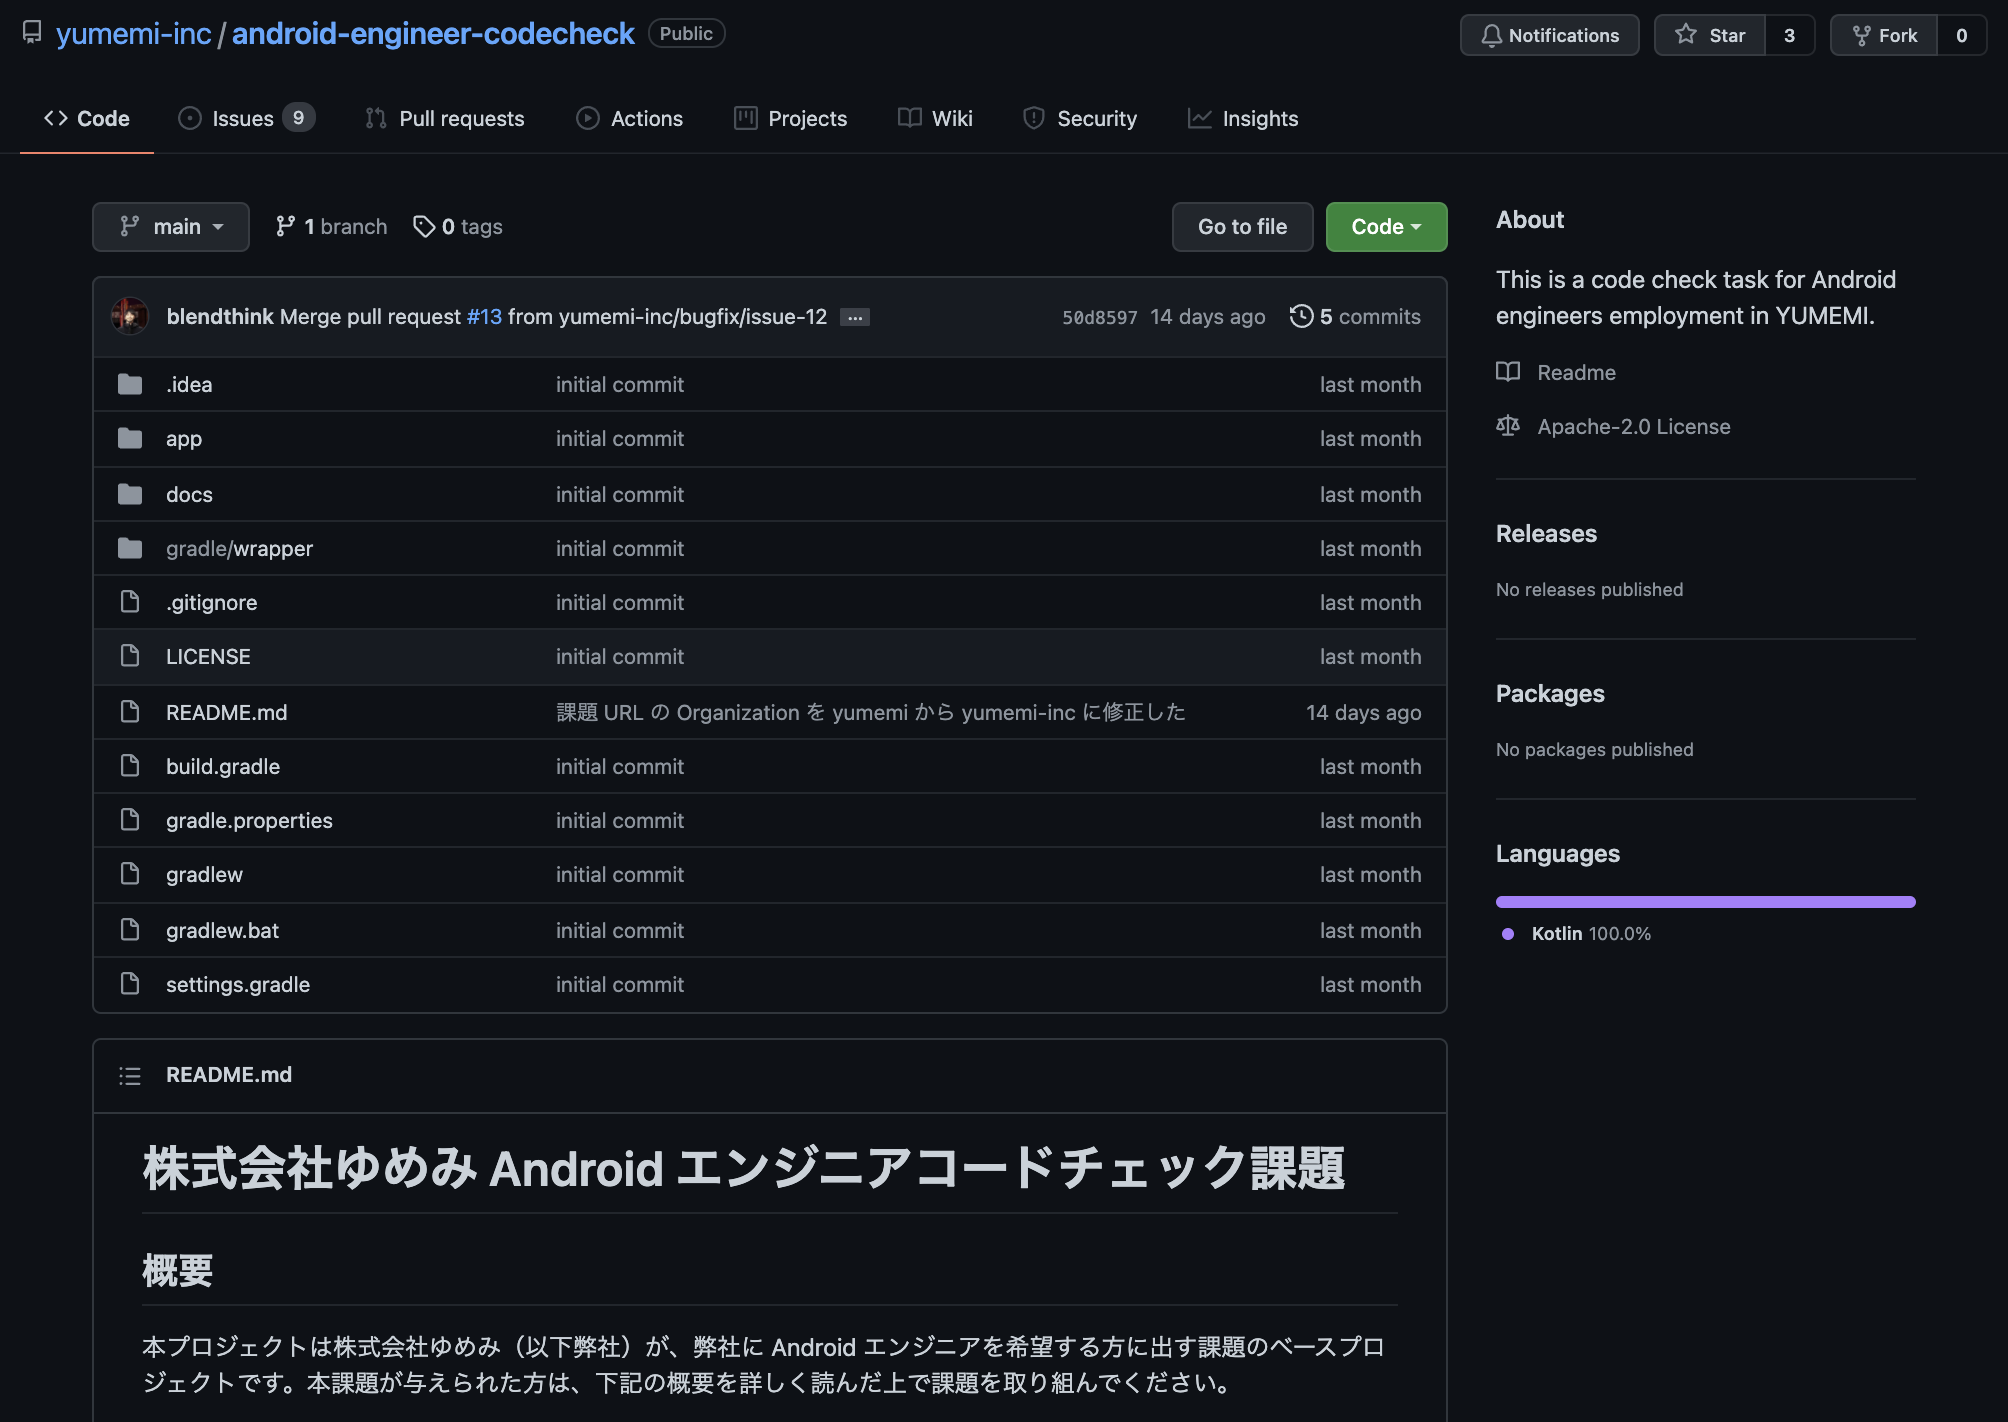This screenshot has height=1422, width=2008.
Task: View the 5 commits history
Action: (1355, 316)
